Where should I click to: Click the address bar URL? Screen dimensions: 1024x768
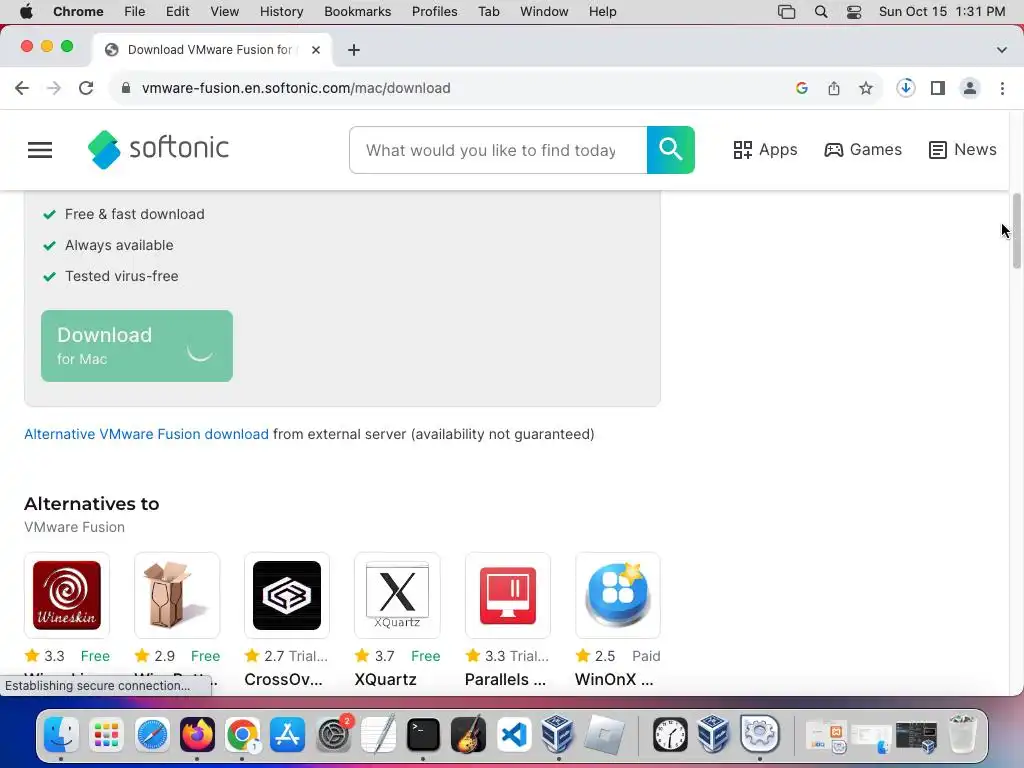tap(296, 88)
